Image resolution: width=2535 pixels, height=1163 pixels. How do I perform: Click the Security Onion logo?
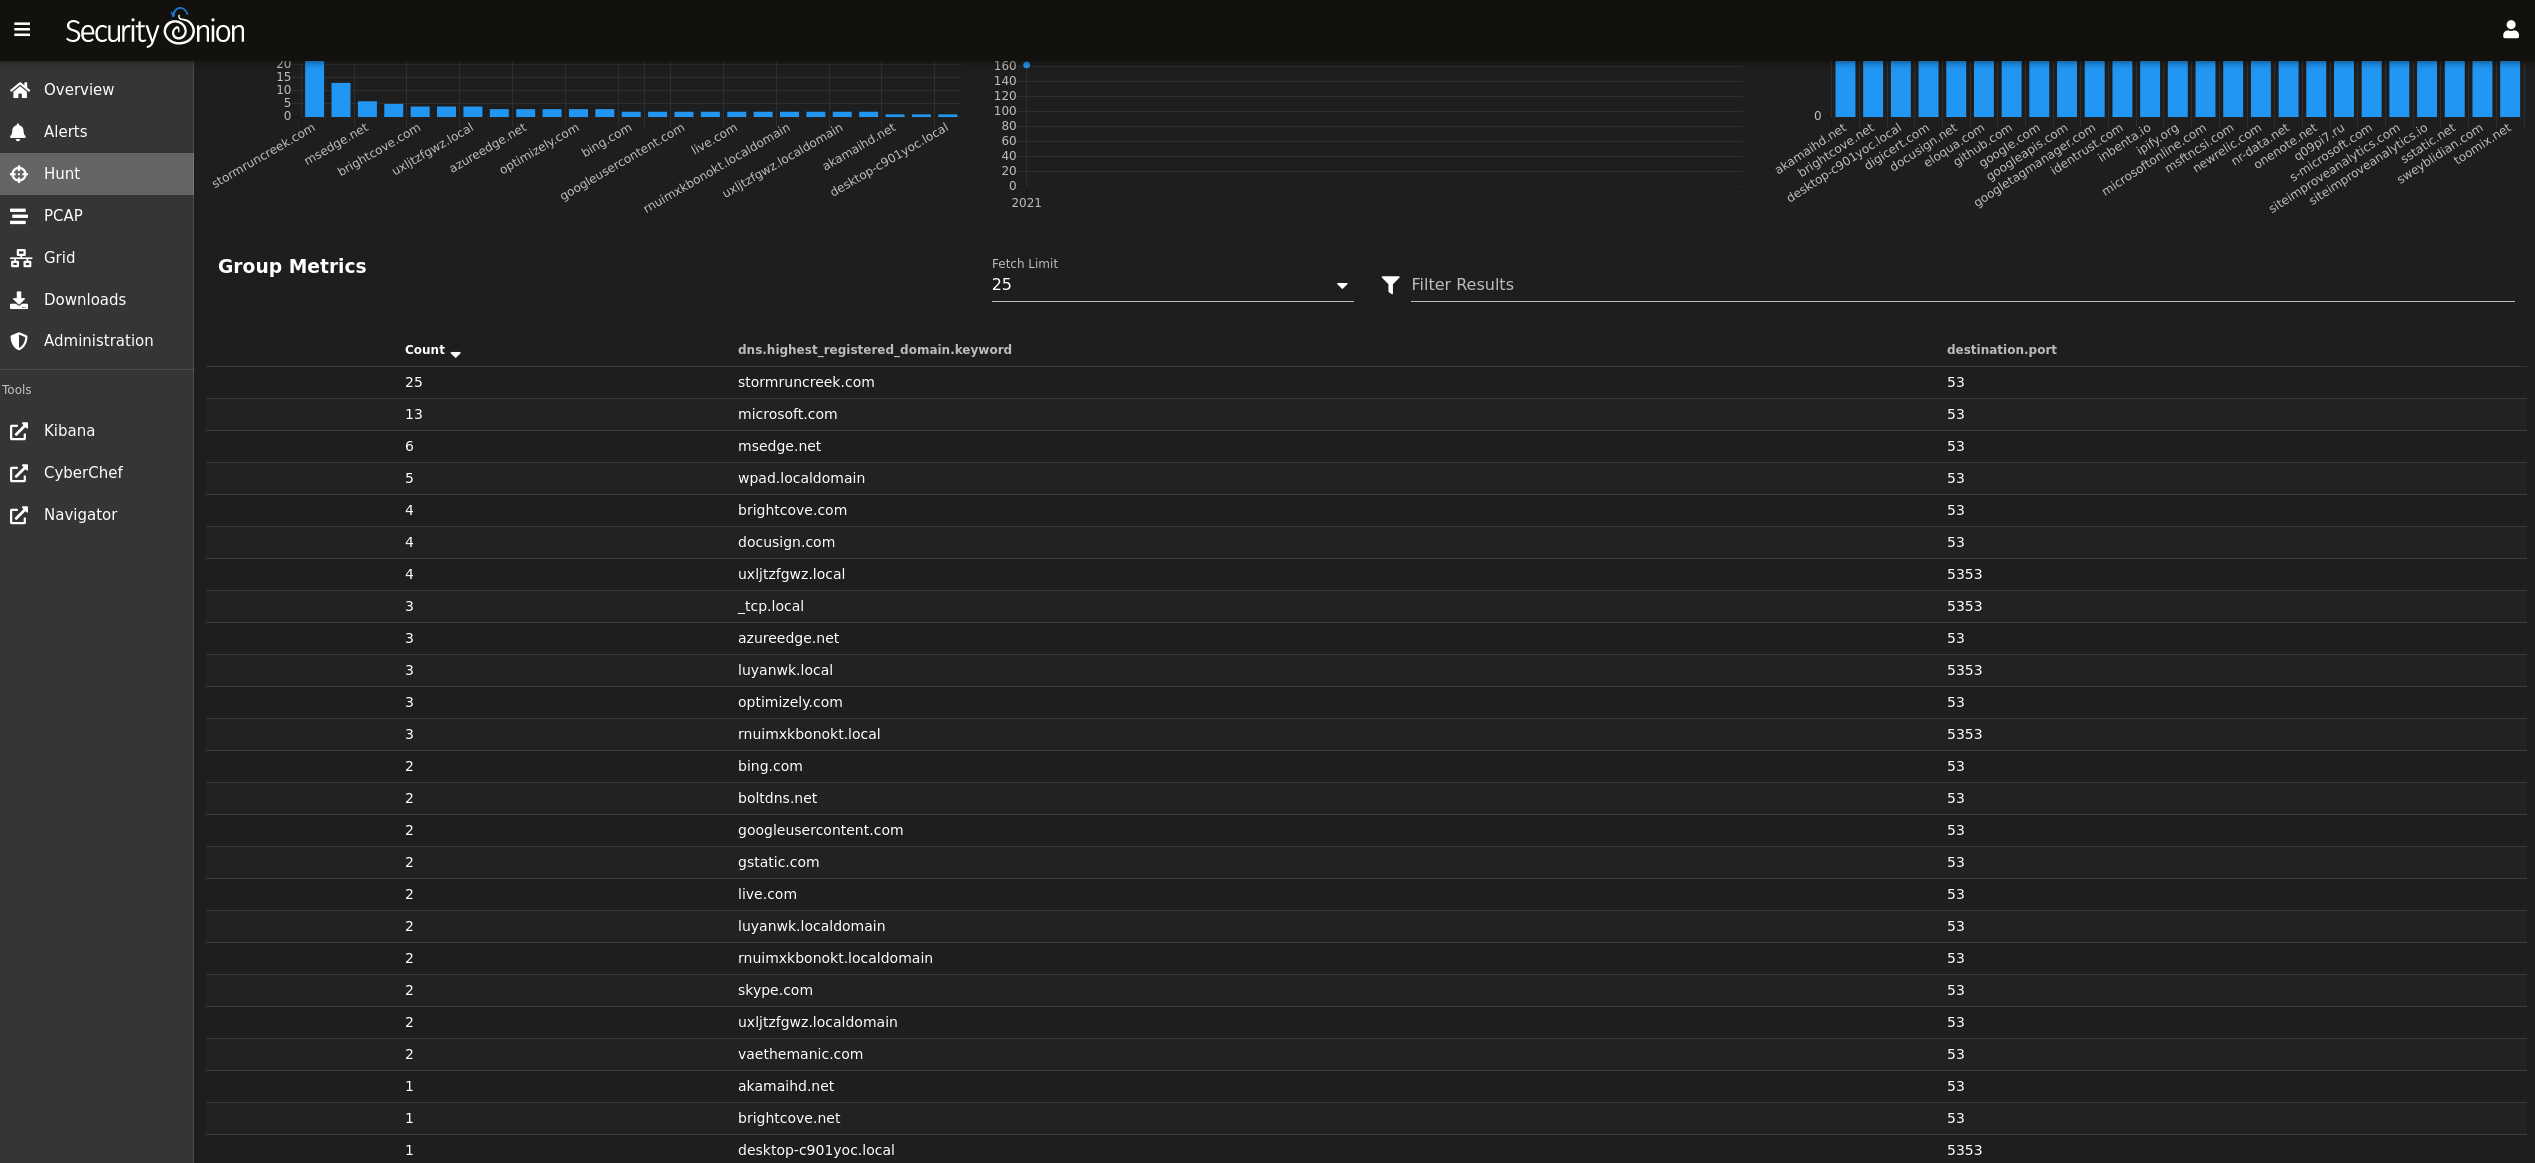pos(155,30)
